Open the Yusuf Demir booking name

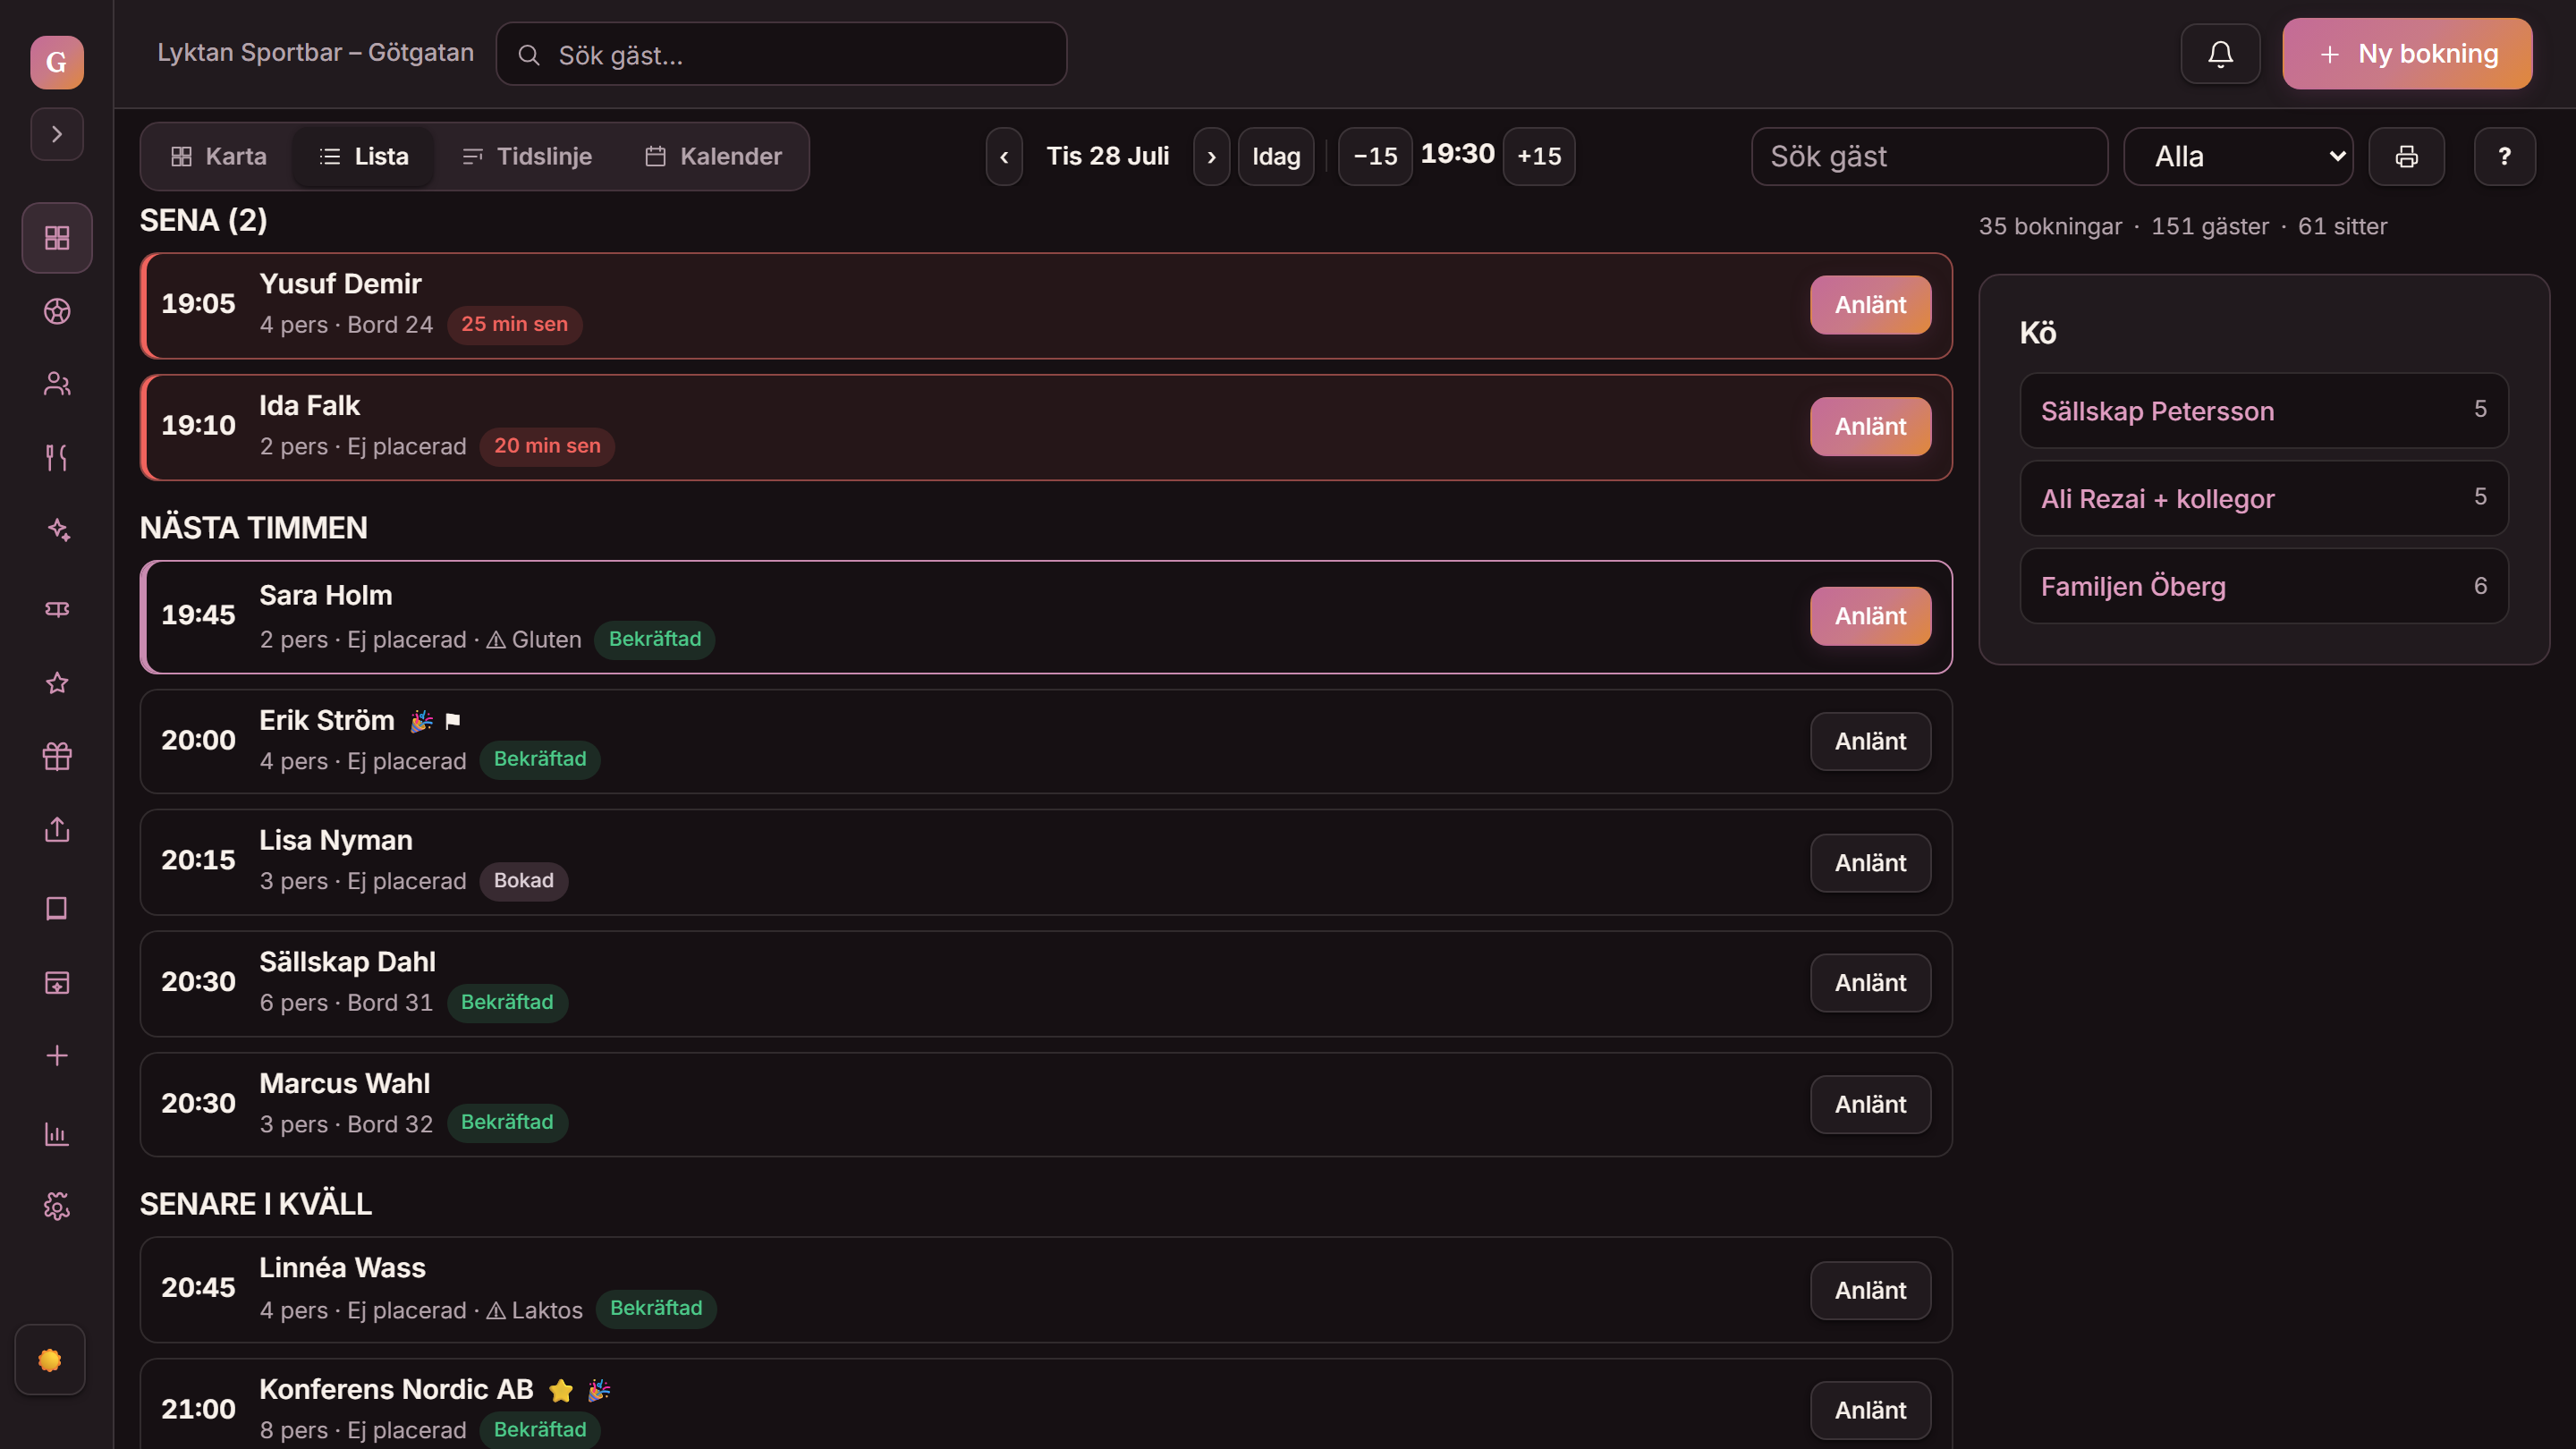point(340,284)
